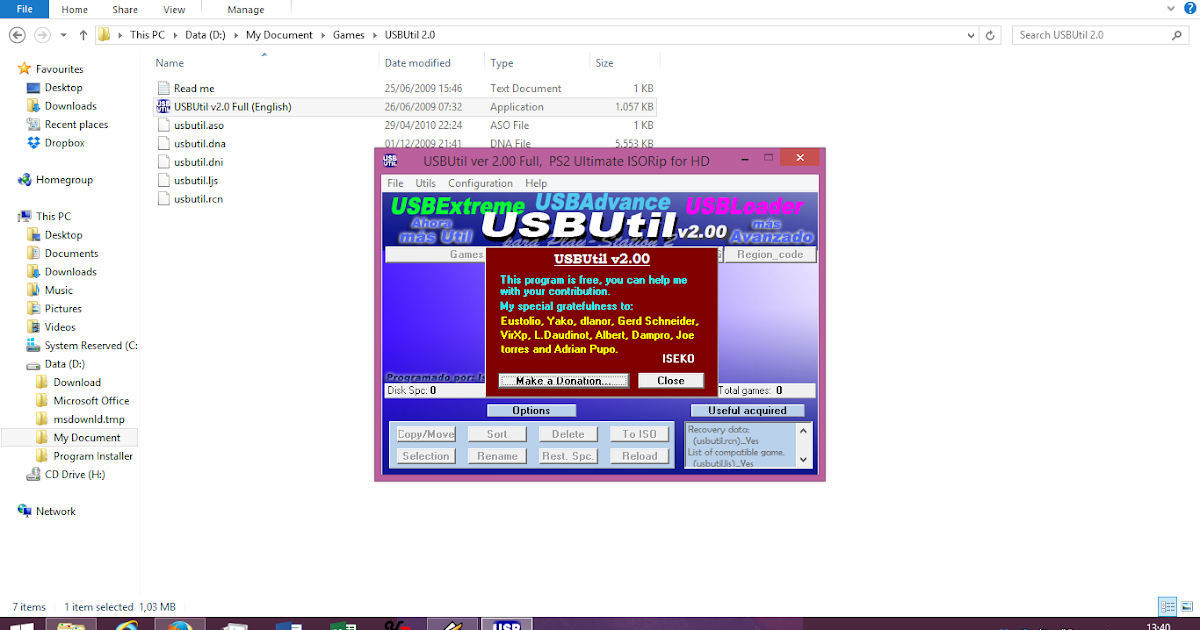Click the Back arrow in Explorer

tap(17, 35)
